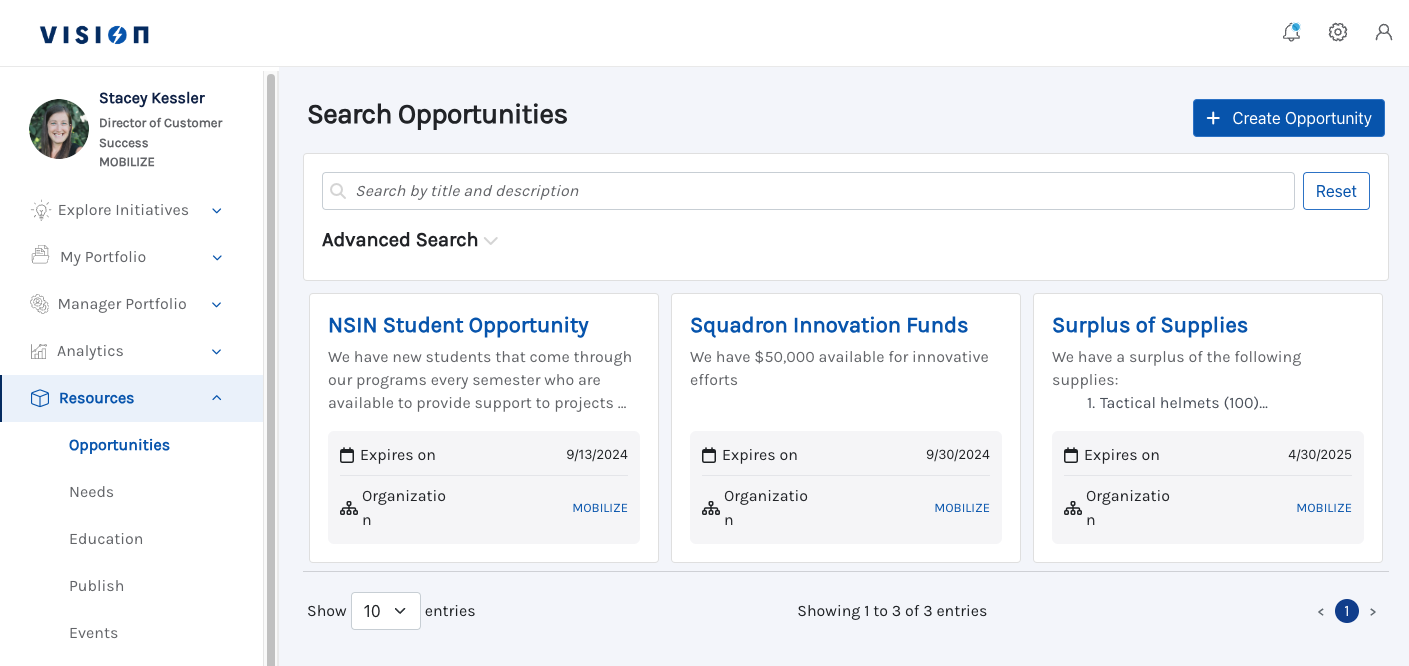
Task: Expand the Explore Initiatives chevron
Action: [217, 211]
